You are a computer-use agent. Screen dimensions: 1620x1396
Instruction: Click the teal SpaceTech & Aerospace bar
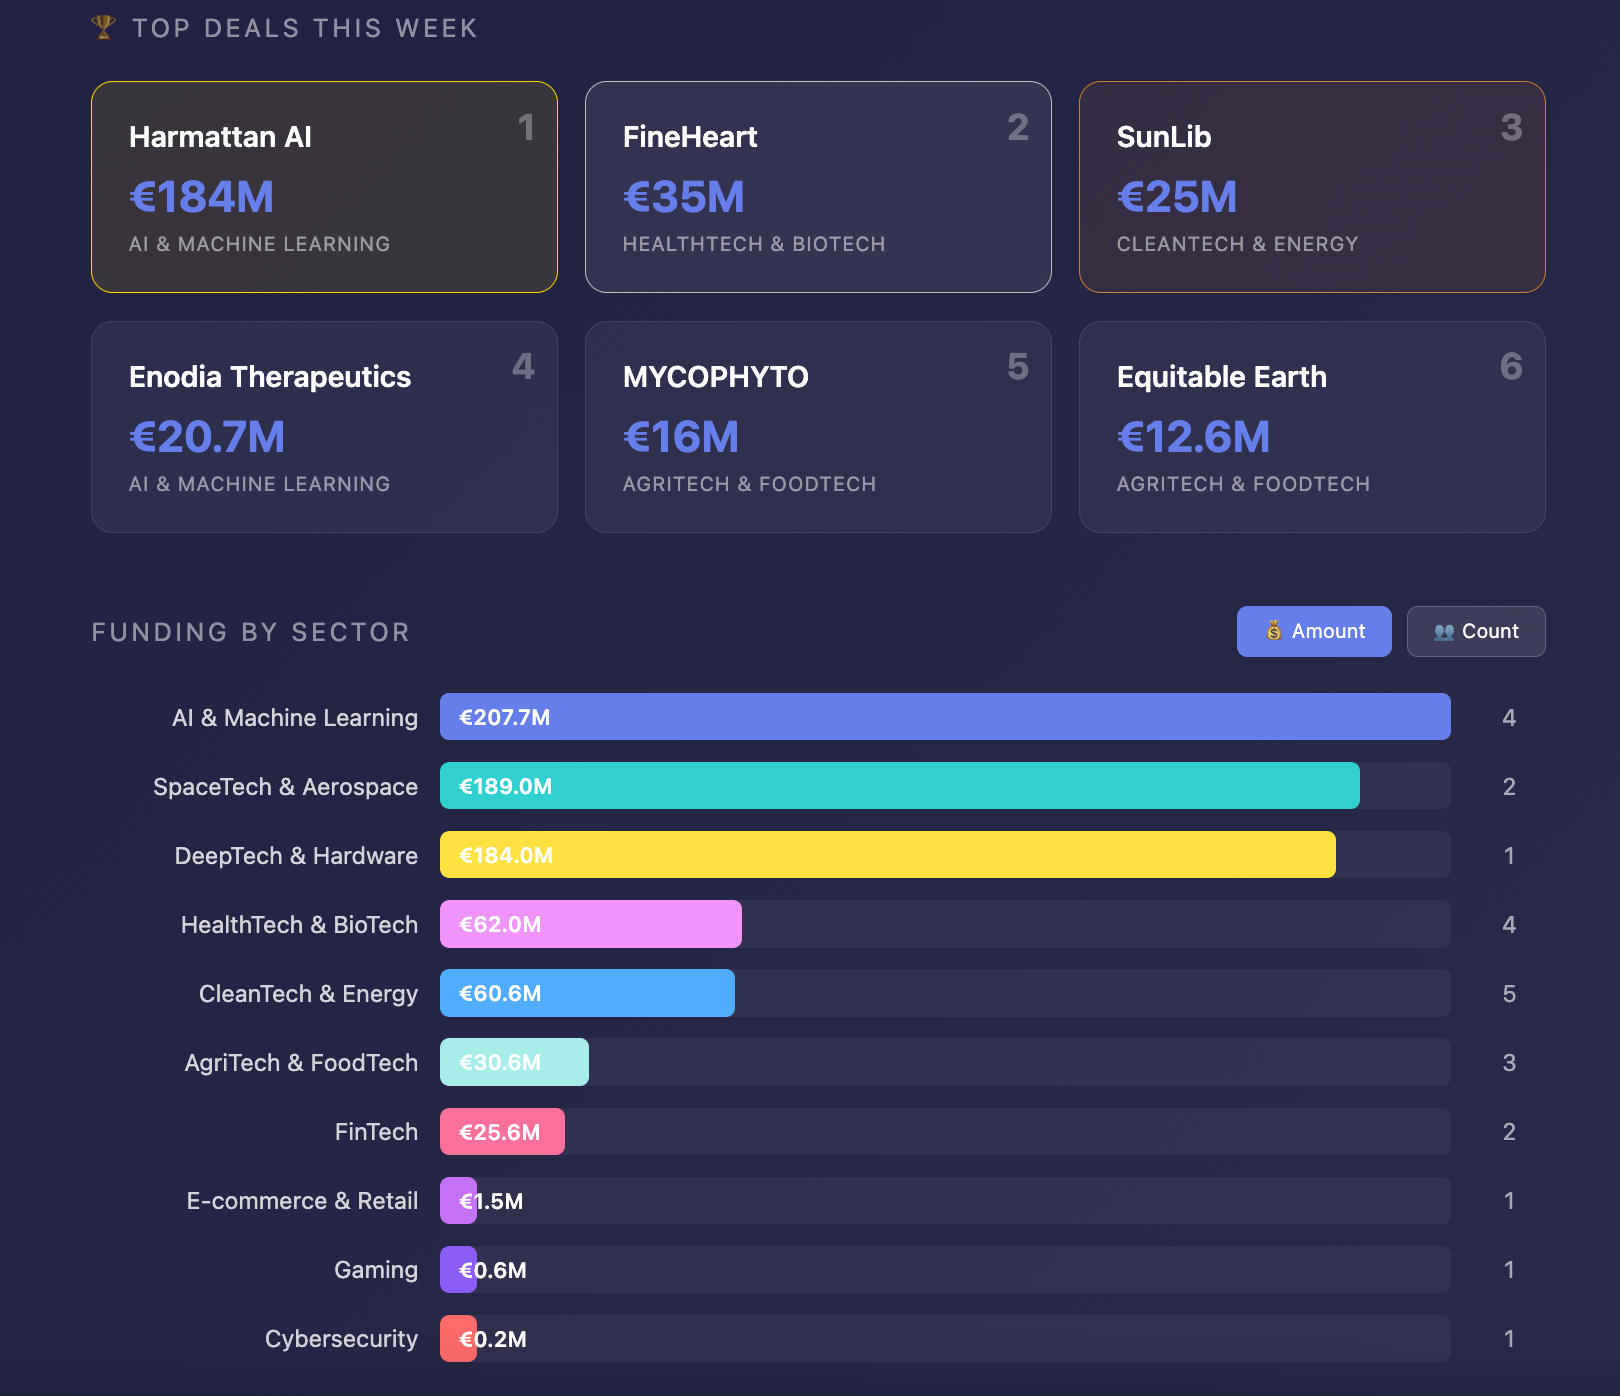(899, 786)
